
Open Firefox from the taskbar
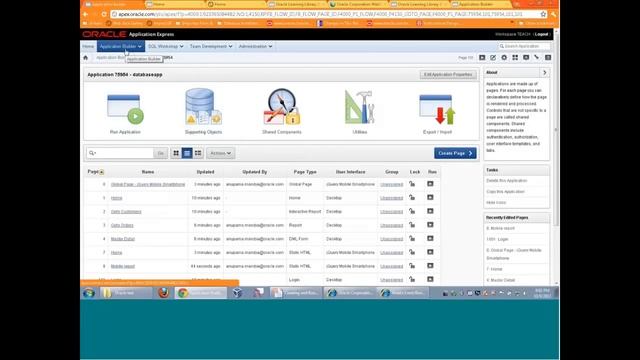tap(164, 293)
